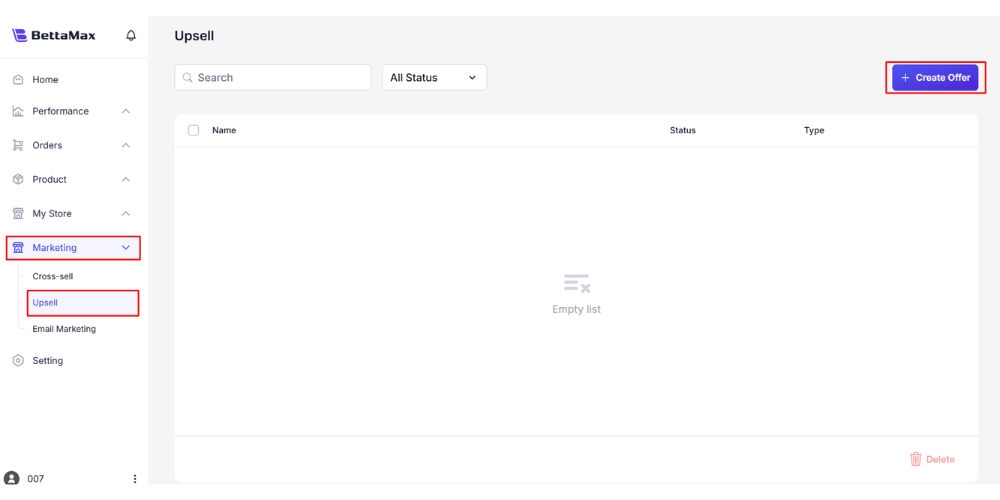Viewport: 1000px width, 500px height.
Task: Click the My Store menu label
Action: [x=52, y=214]
